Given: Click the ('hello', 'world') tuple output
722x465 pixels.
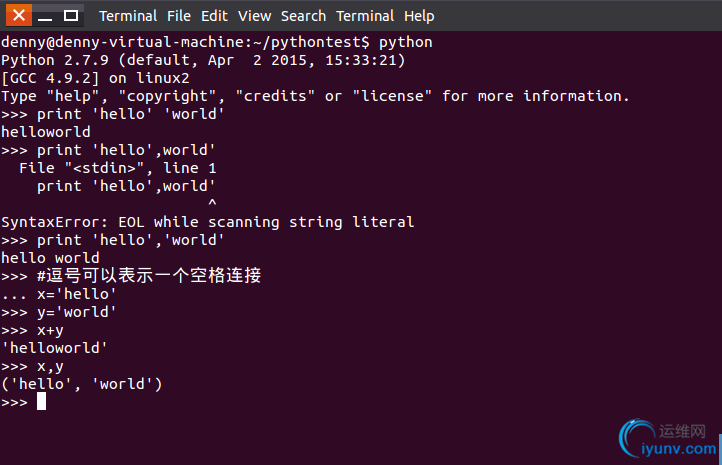Looking at the screenshot, I should [82, 384].
